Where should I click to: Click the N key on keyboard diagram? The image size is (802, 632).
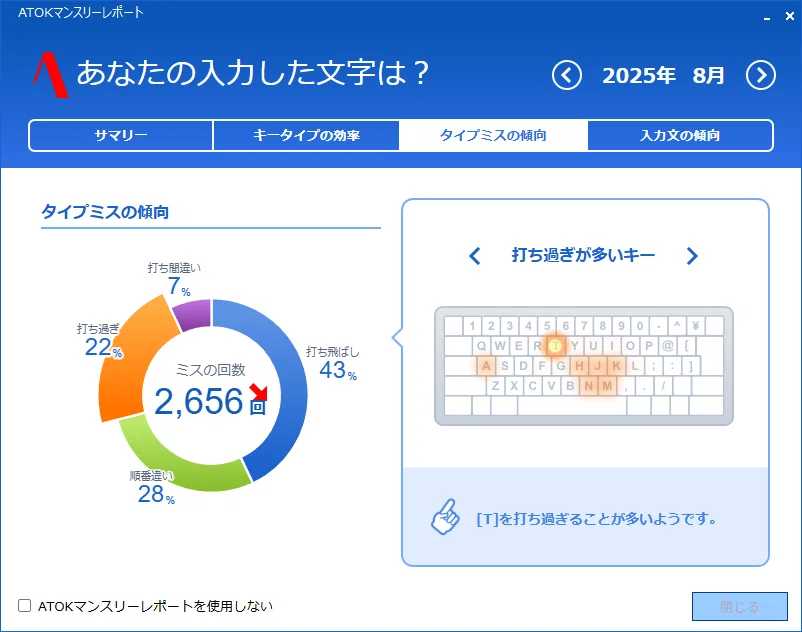pyautogui.click(x=589, y=386)
